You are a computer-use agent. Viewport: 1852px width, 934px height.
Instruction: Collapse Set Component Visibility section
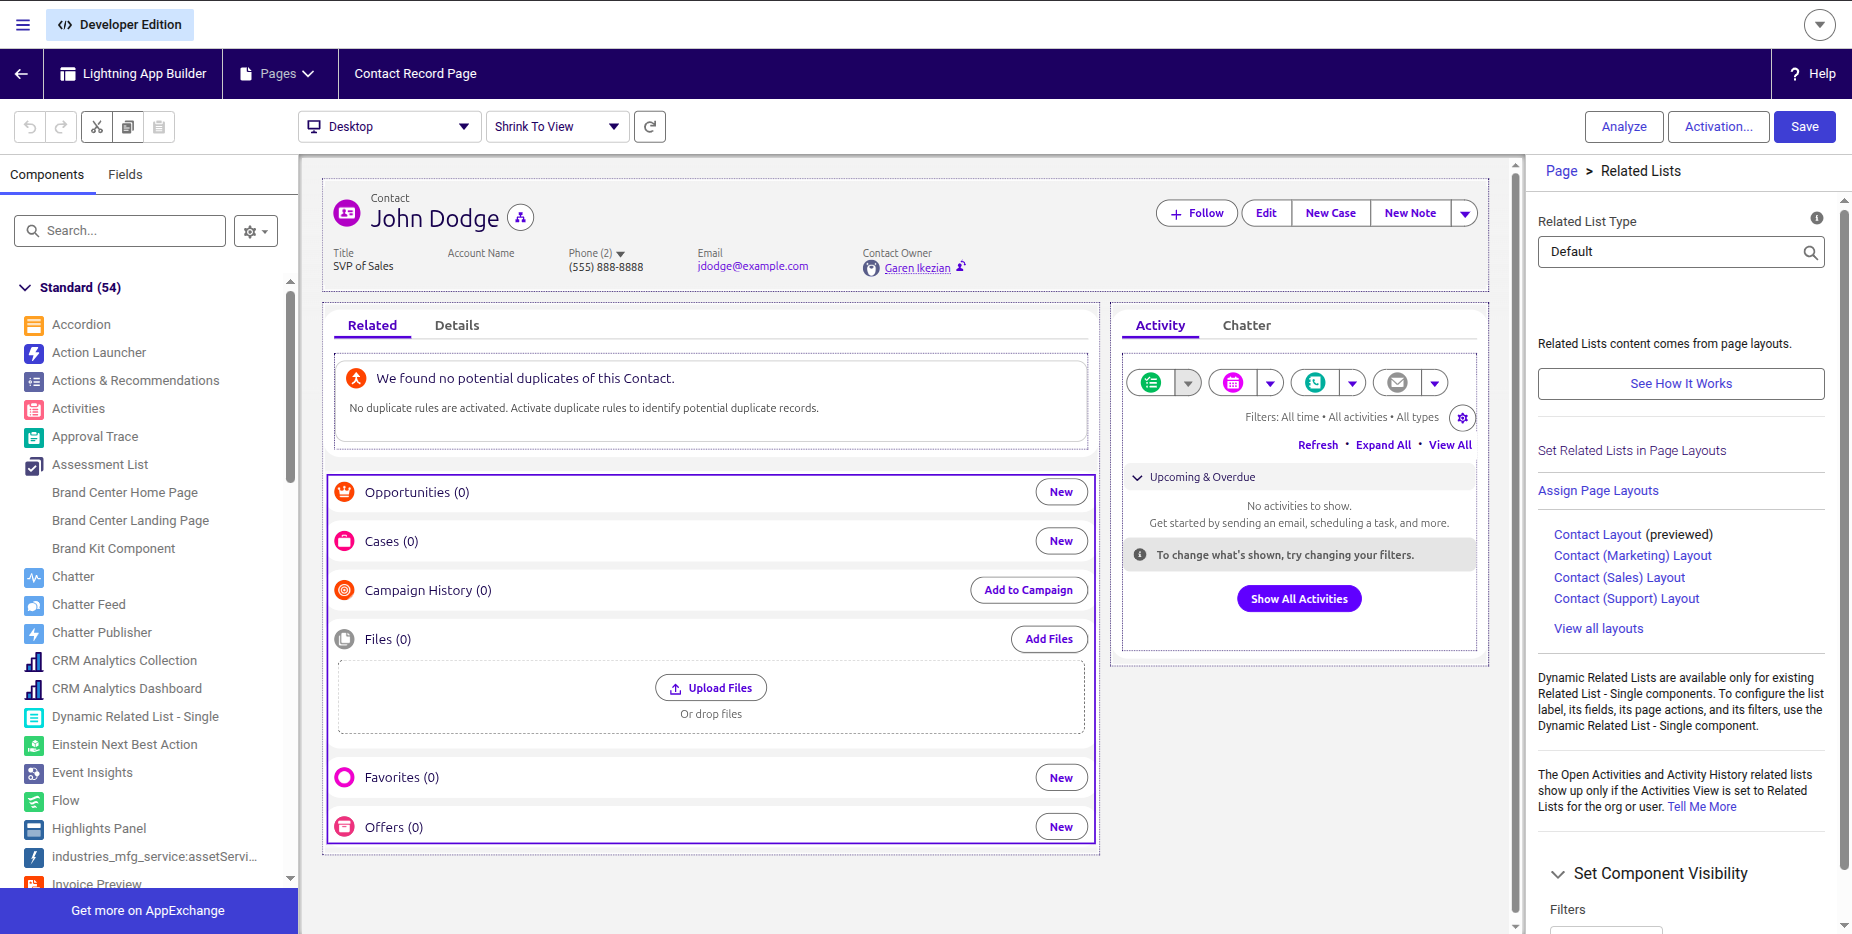click(1557, 874)
